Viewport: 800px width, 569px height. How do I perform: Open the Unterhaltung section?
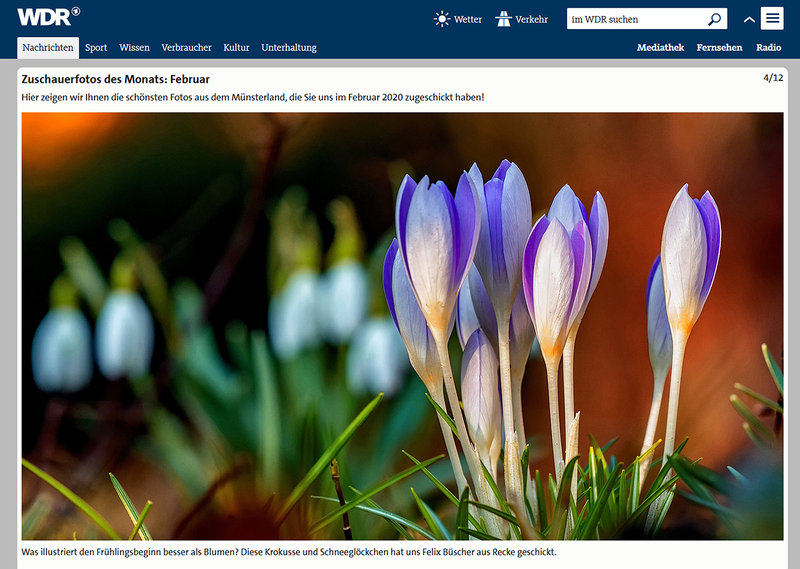[x=289, y=47]
